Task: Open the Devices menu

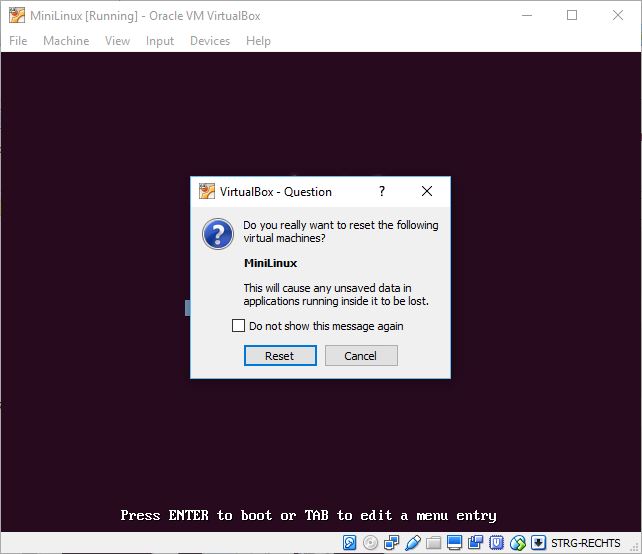Action: 210,41
